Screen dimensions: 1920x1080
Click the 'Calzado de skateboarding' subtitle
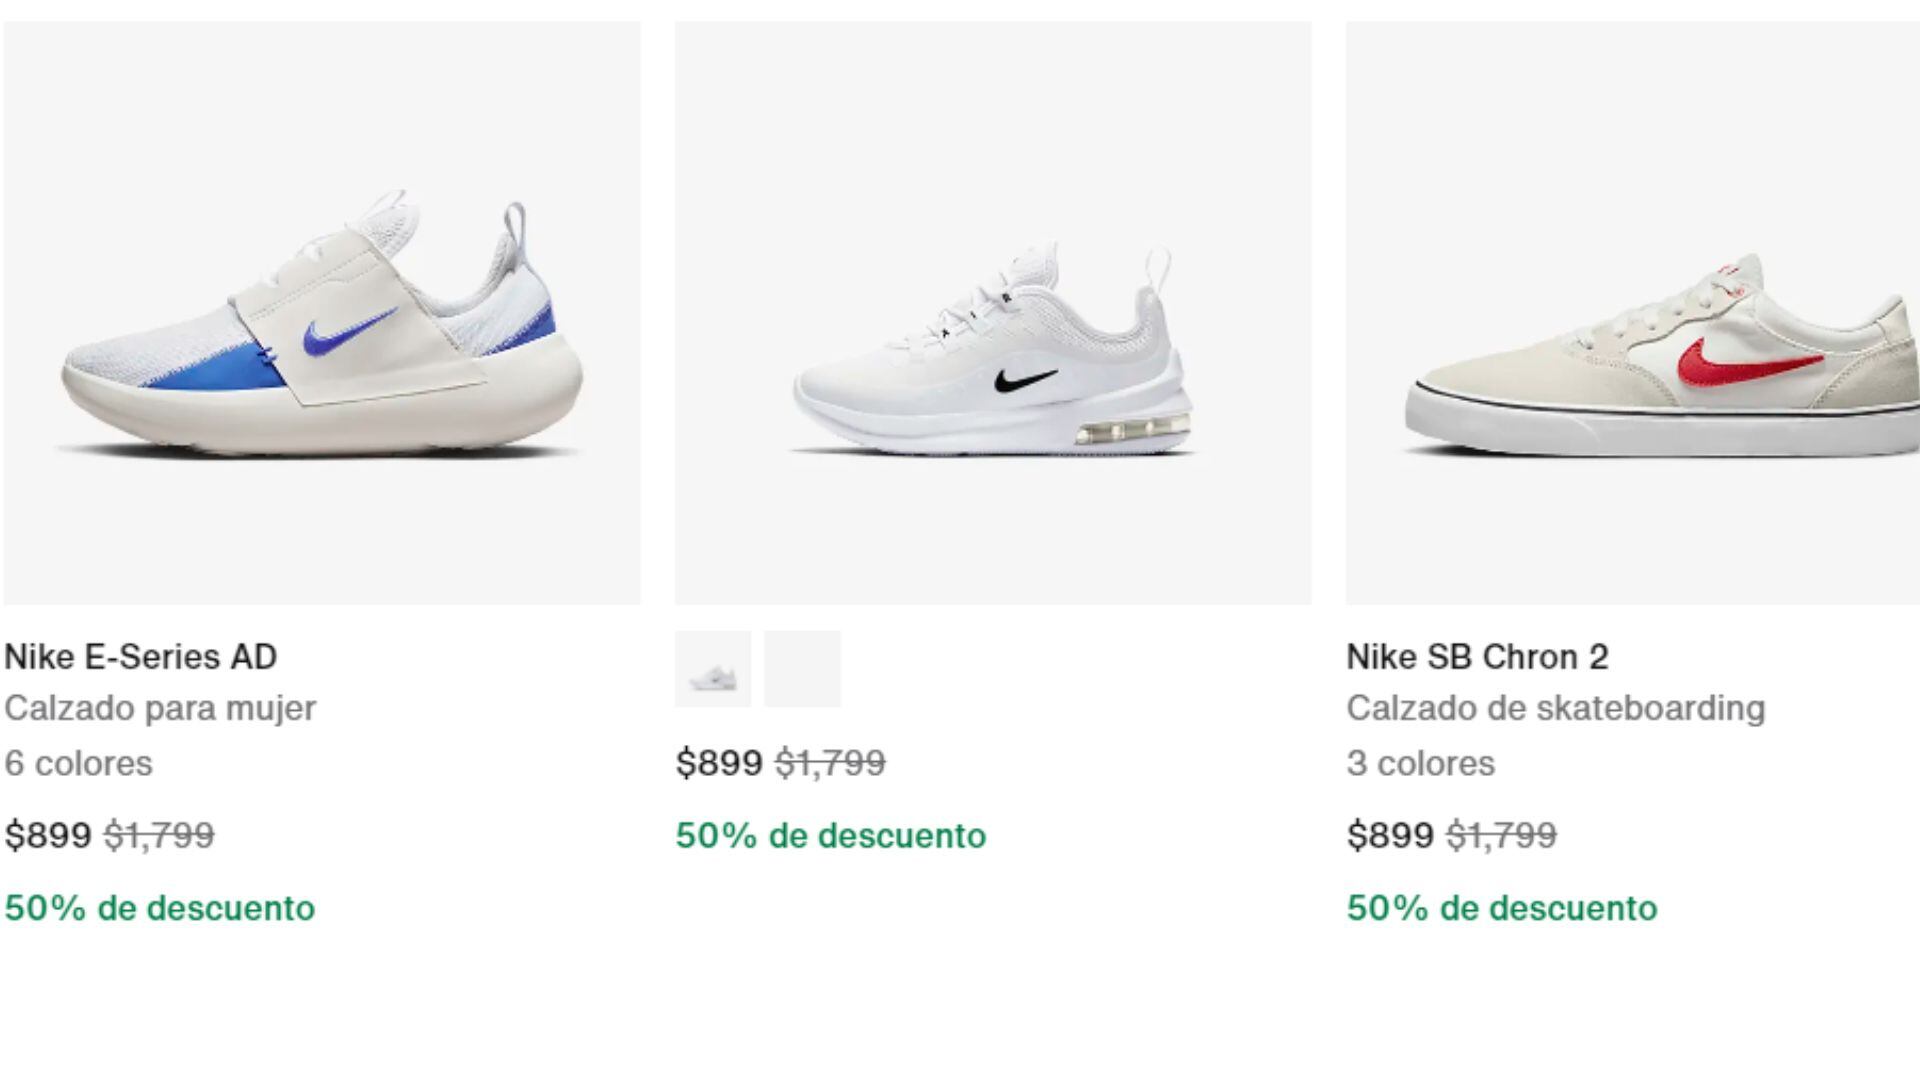click(x=1555, y=708)
